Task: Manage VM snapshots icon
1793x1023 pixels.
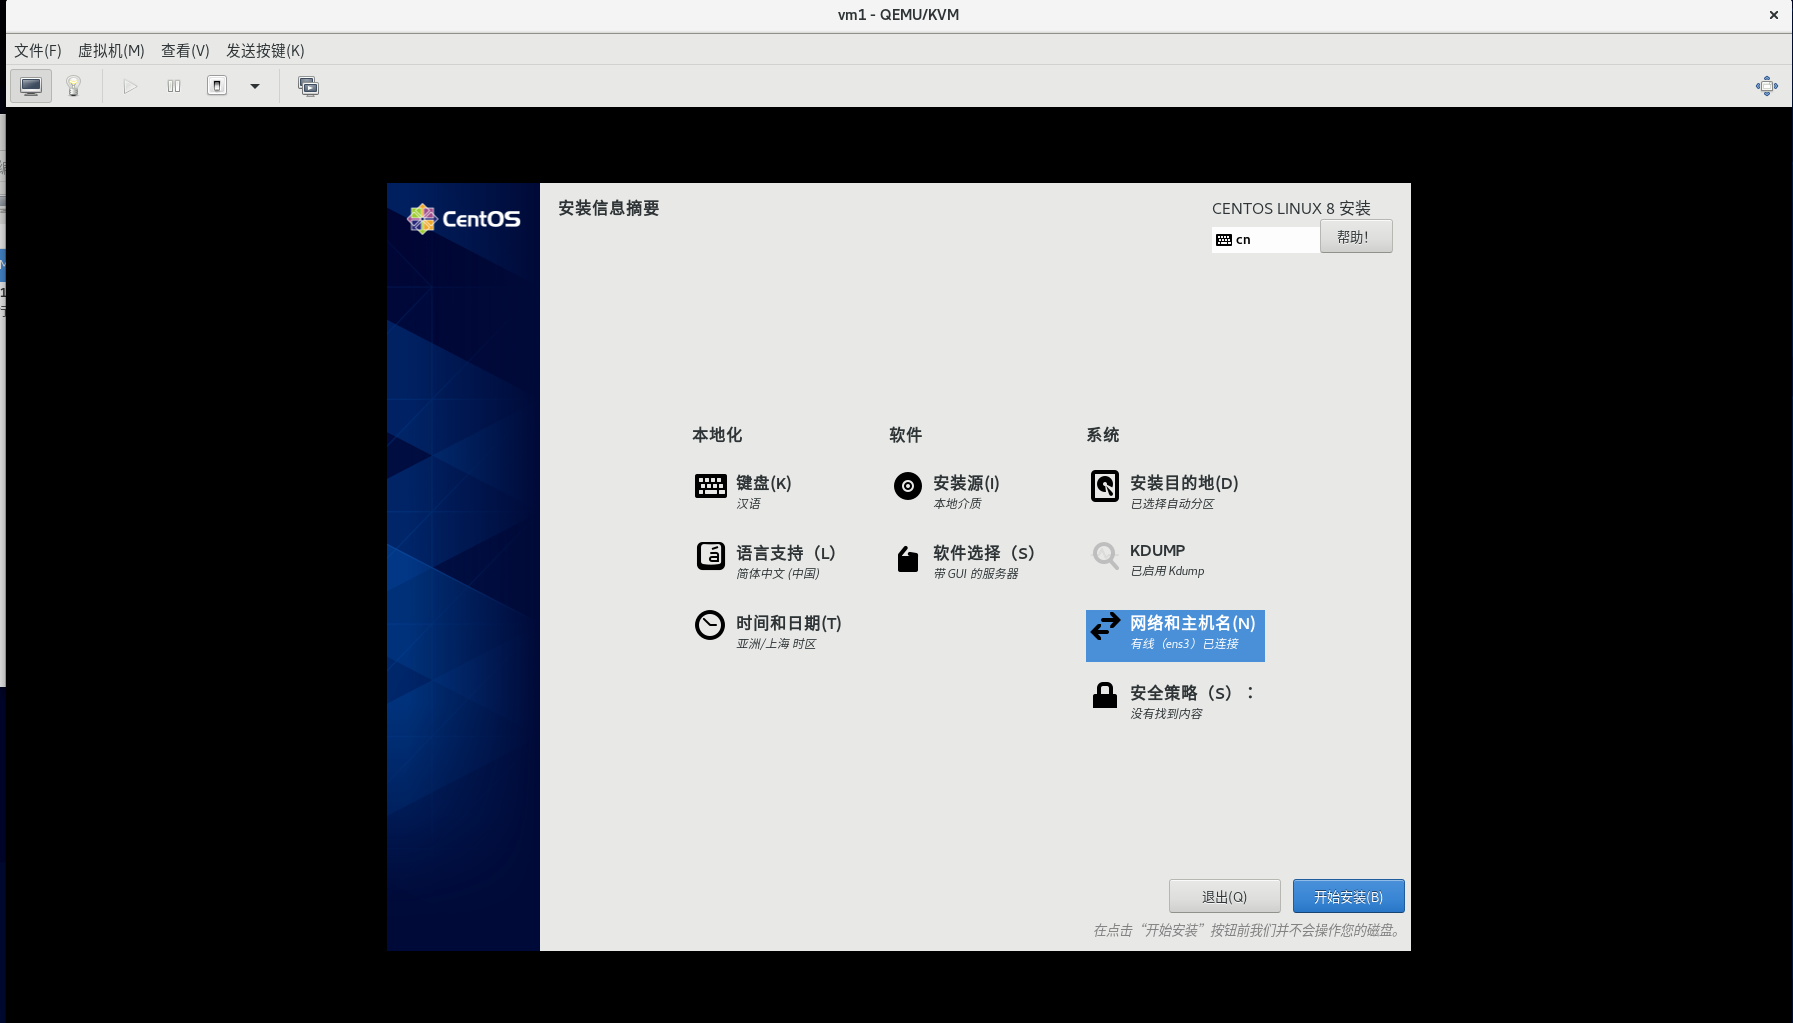Action: tap(308, 86)
